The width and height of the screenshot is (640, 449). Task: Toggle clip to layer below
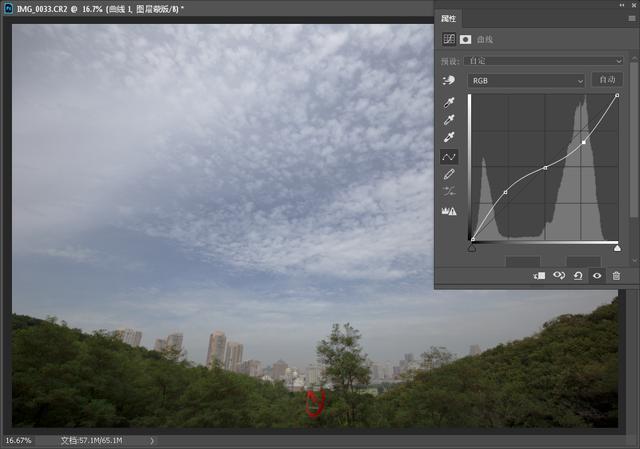click(x=539, y=275)
